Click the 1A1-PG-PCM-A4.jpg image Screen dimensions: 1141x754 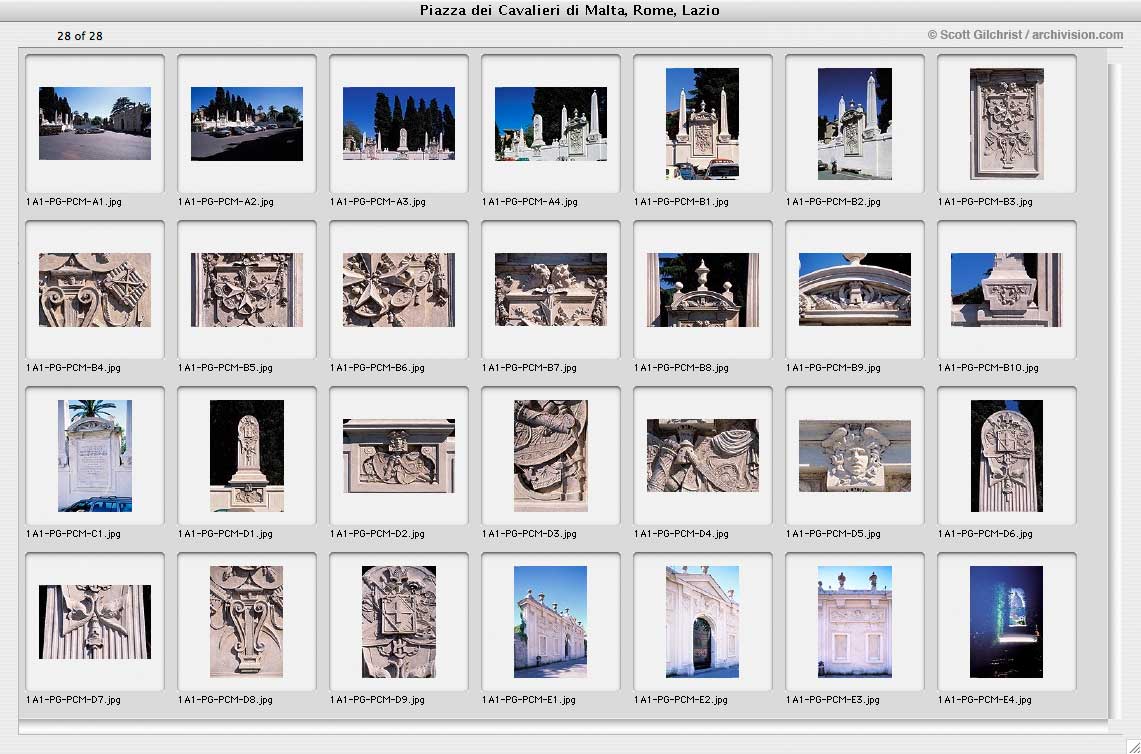pos(551,124)
